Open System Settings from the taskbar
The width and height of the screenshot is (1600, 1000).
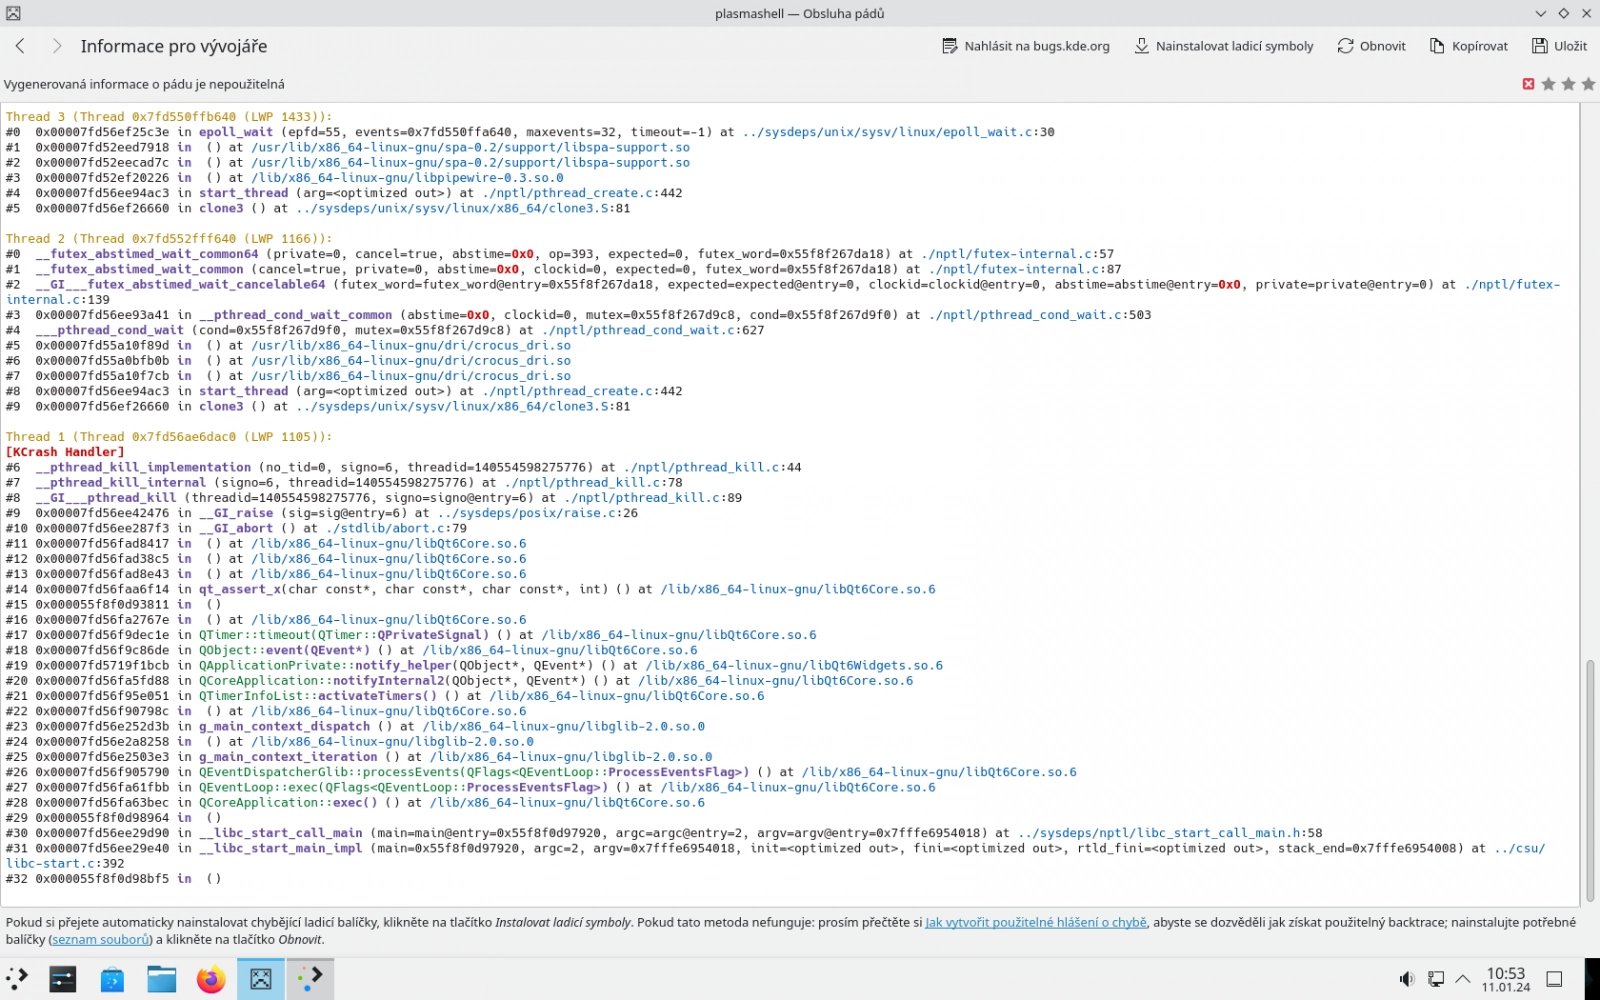pos(63,979)
